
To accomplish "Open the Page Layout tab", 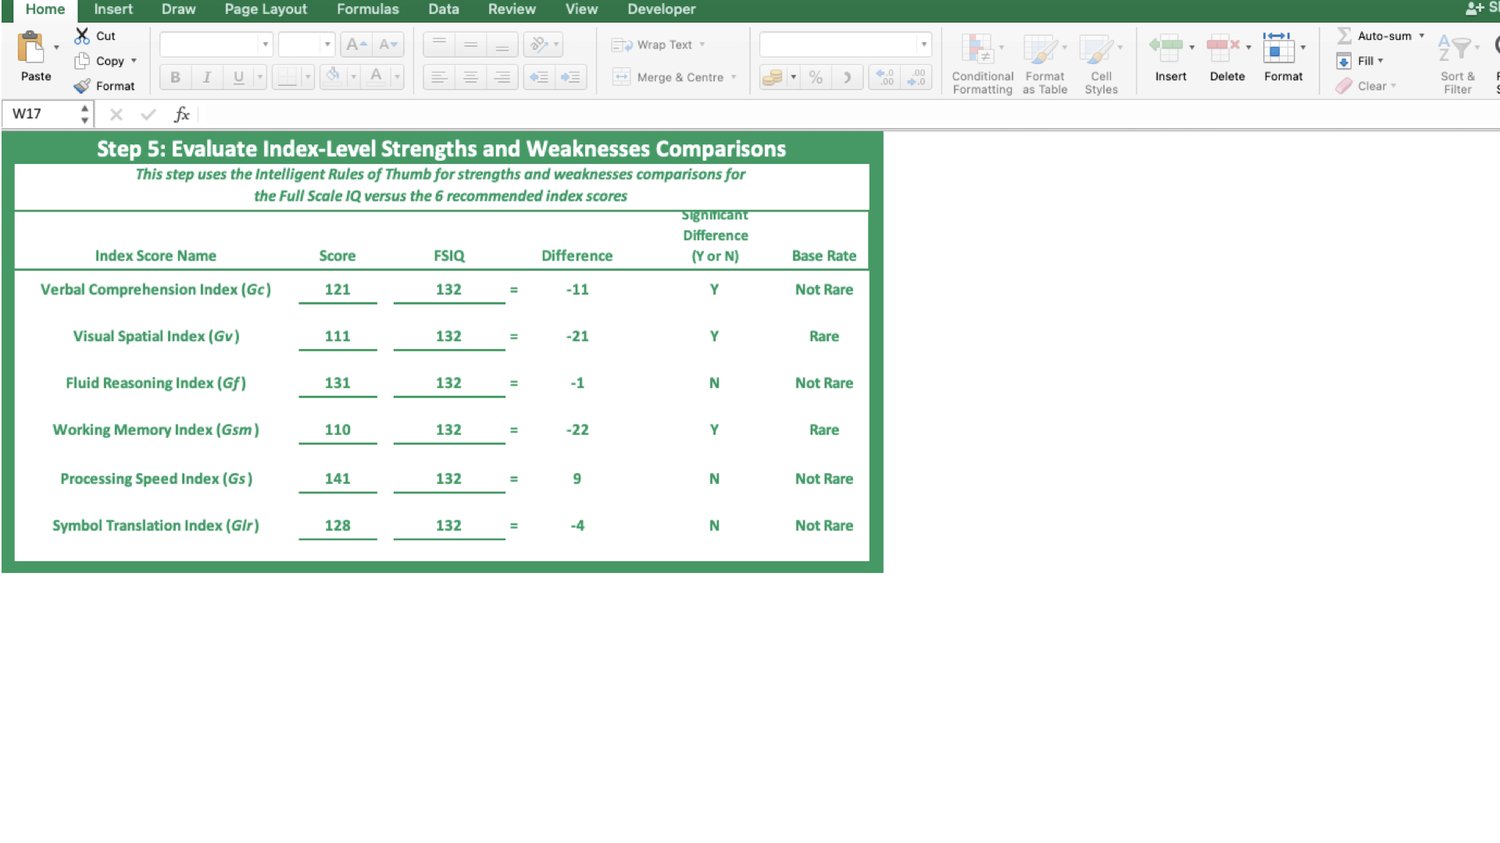I will tap(265, 9).
